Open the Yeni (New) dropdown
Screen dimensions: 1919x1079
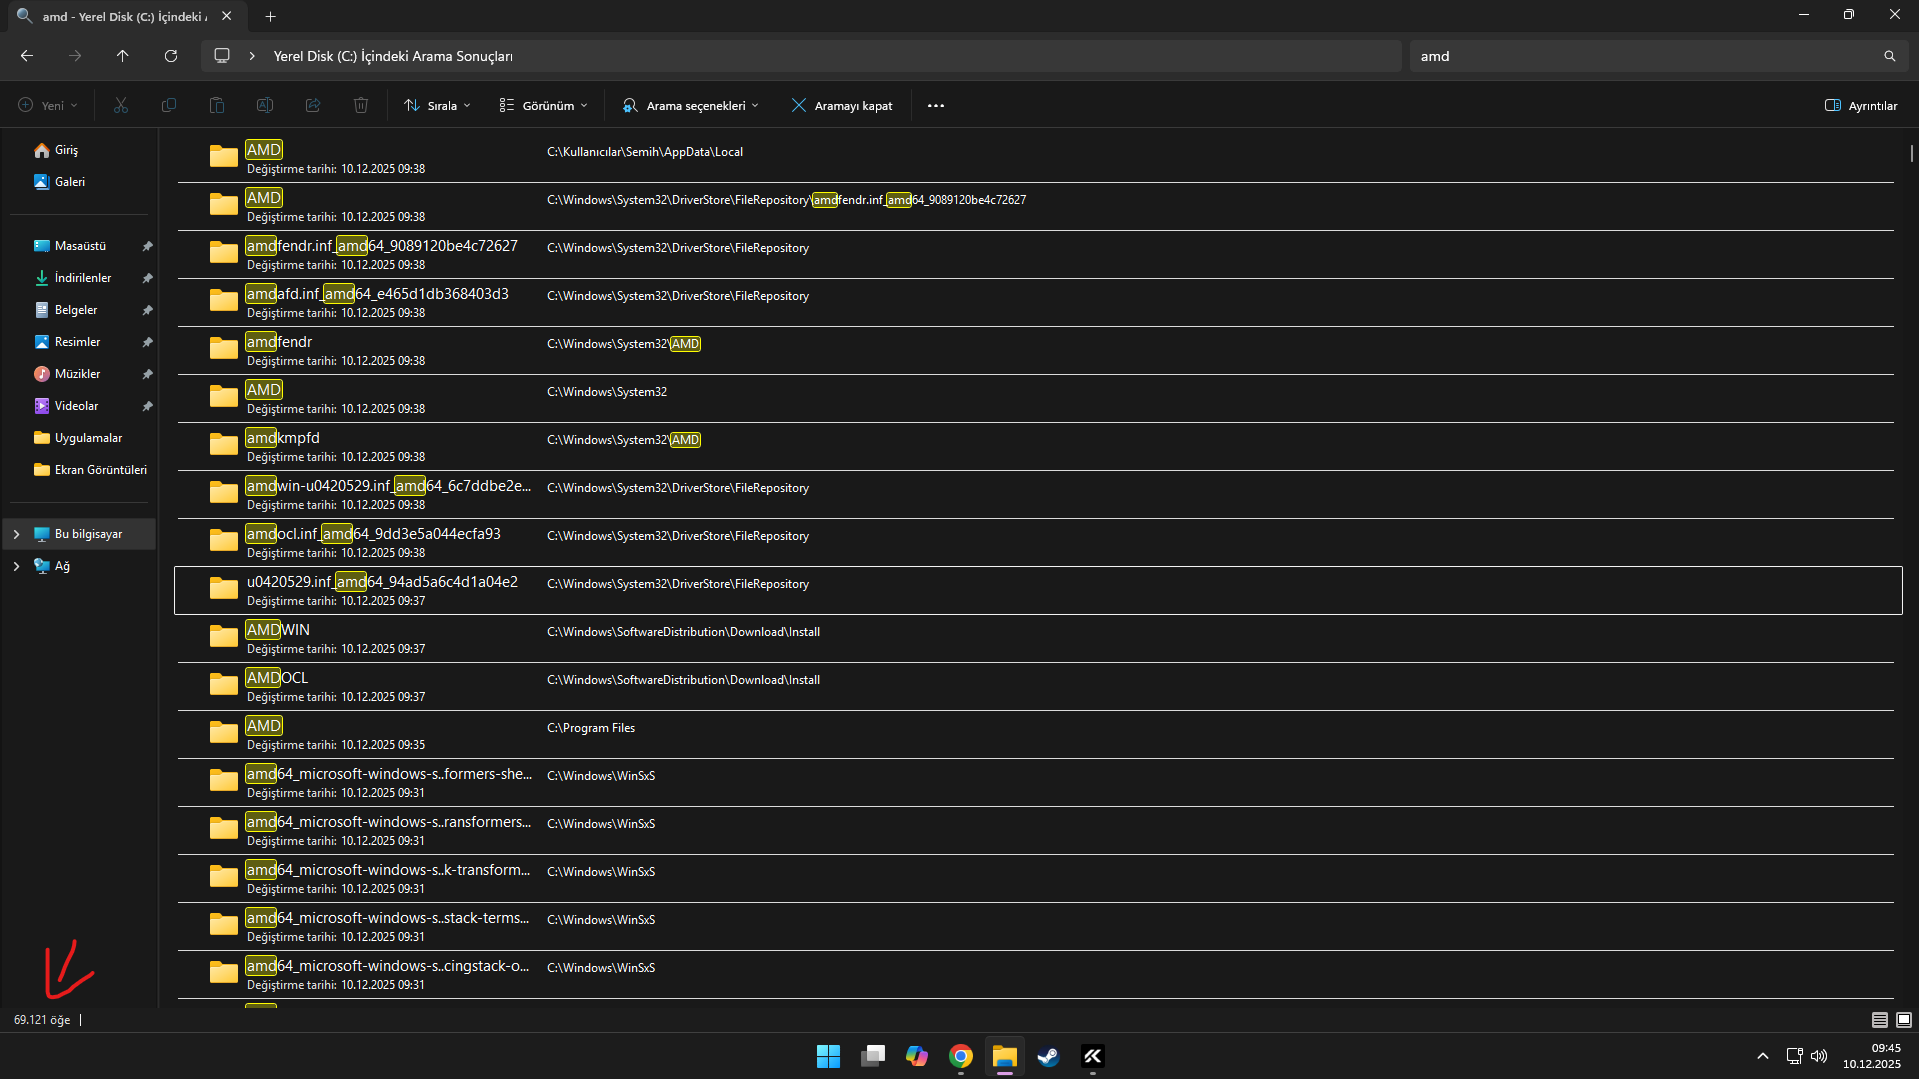tap(48, 105)
